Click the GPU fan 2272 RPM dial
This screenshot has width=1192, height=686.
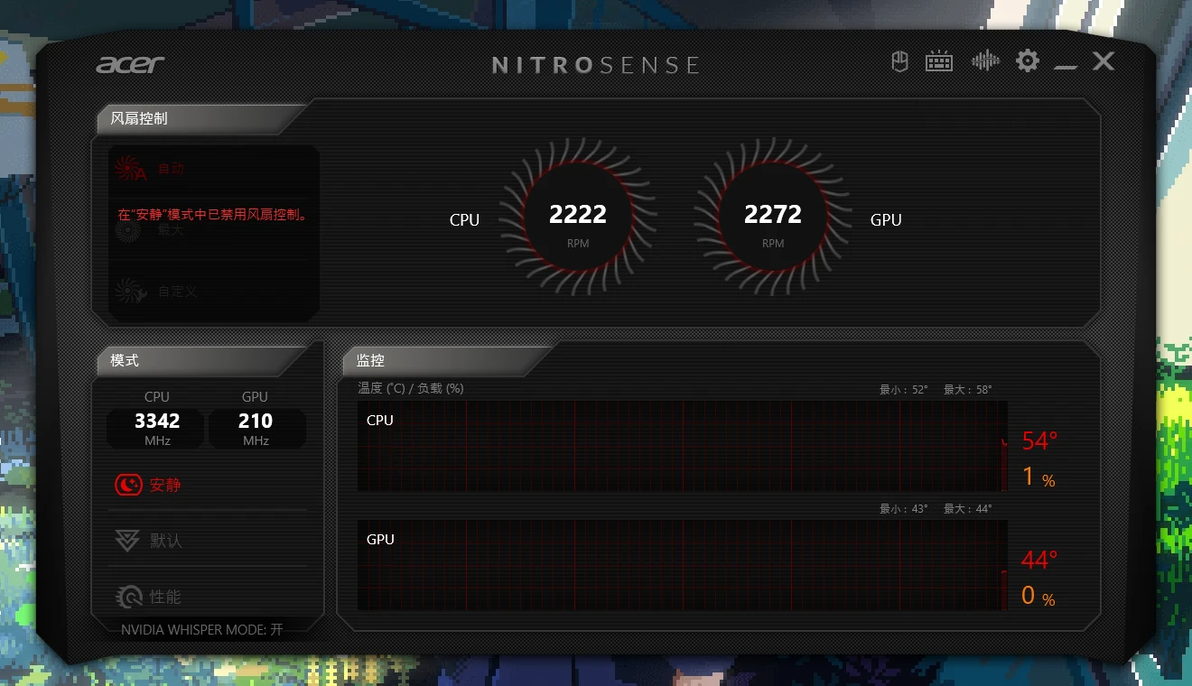click(772, 218)
